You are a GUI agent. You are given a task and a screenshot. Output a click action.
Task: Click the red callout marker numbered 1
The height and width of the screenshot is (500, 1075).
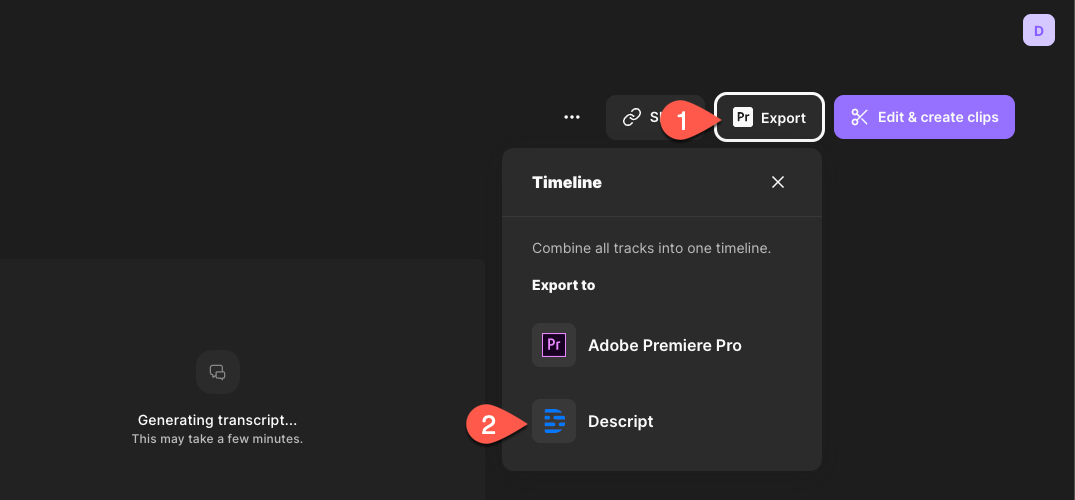tap(685, 120)
